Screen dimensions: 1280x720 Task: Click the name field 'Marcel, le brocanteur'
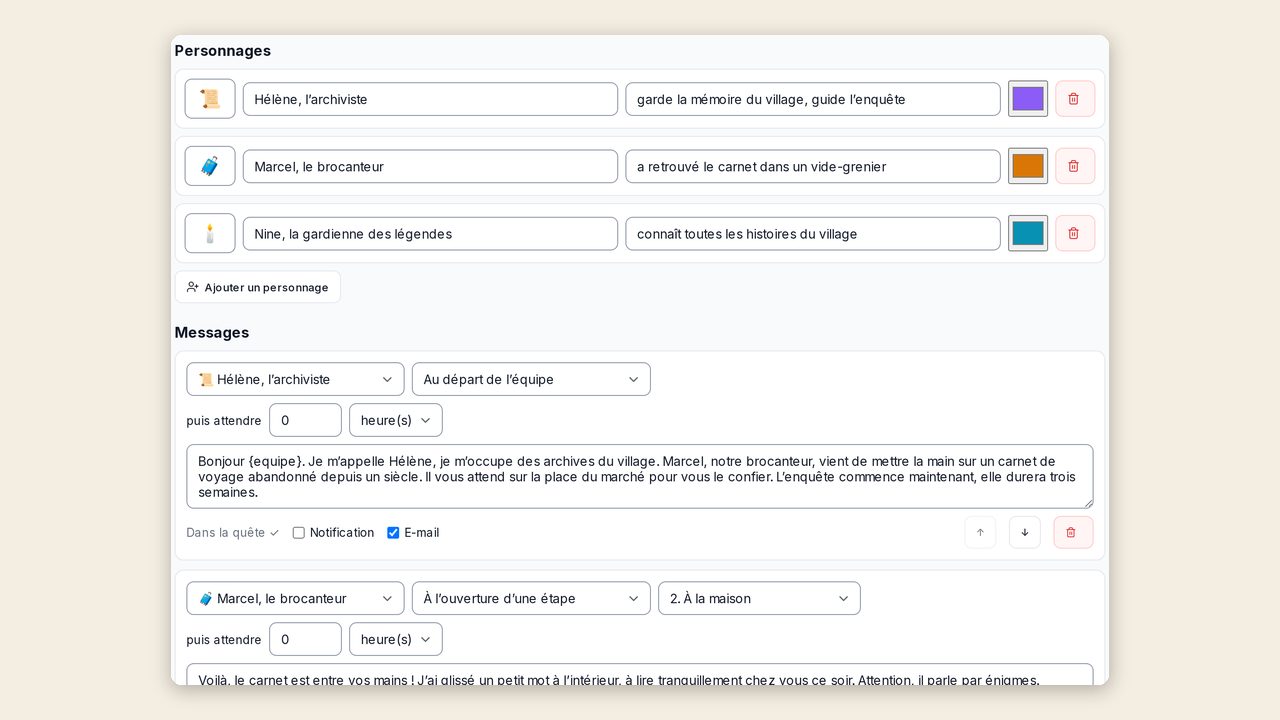point(430,166)
